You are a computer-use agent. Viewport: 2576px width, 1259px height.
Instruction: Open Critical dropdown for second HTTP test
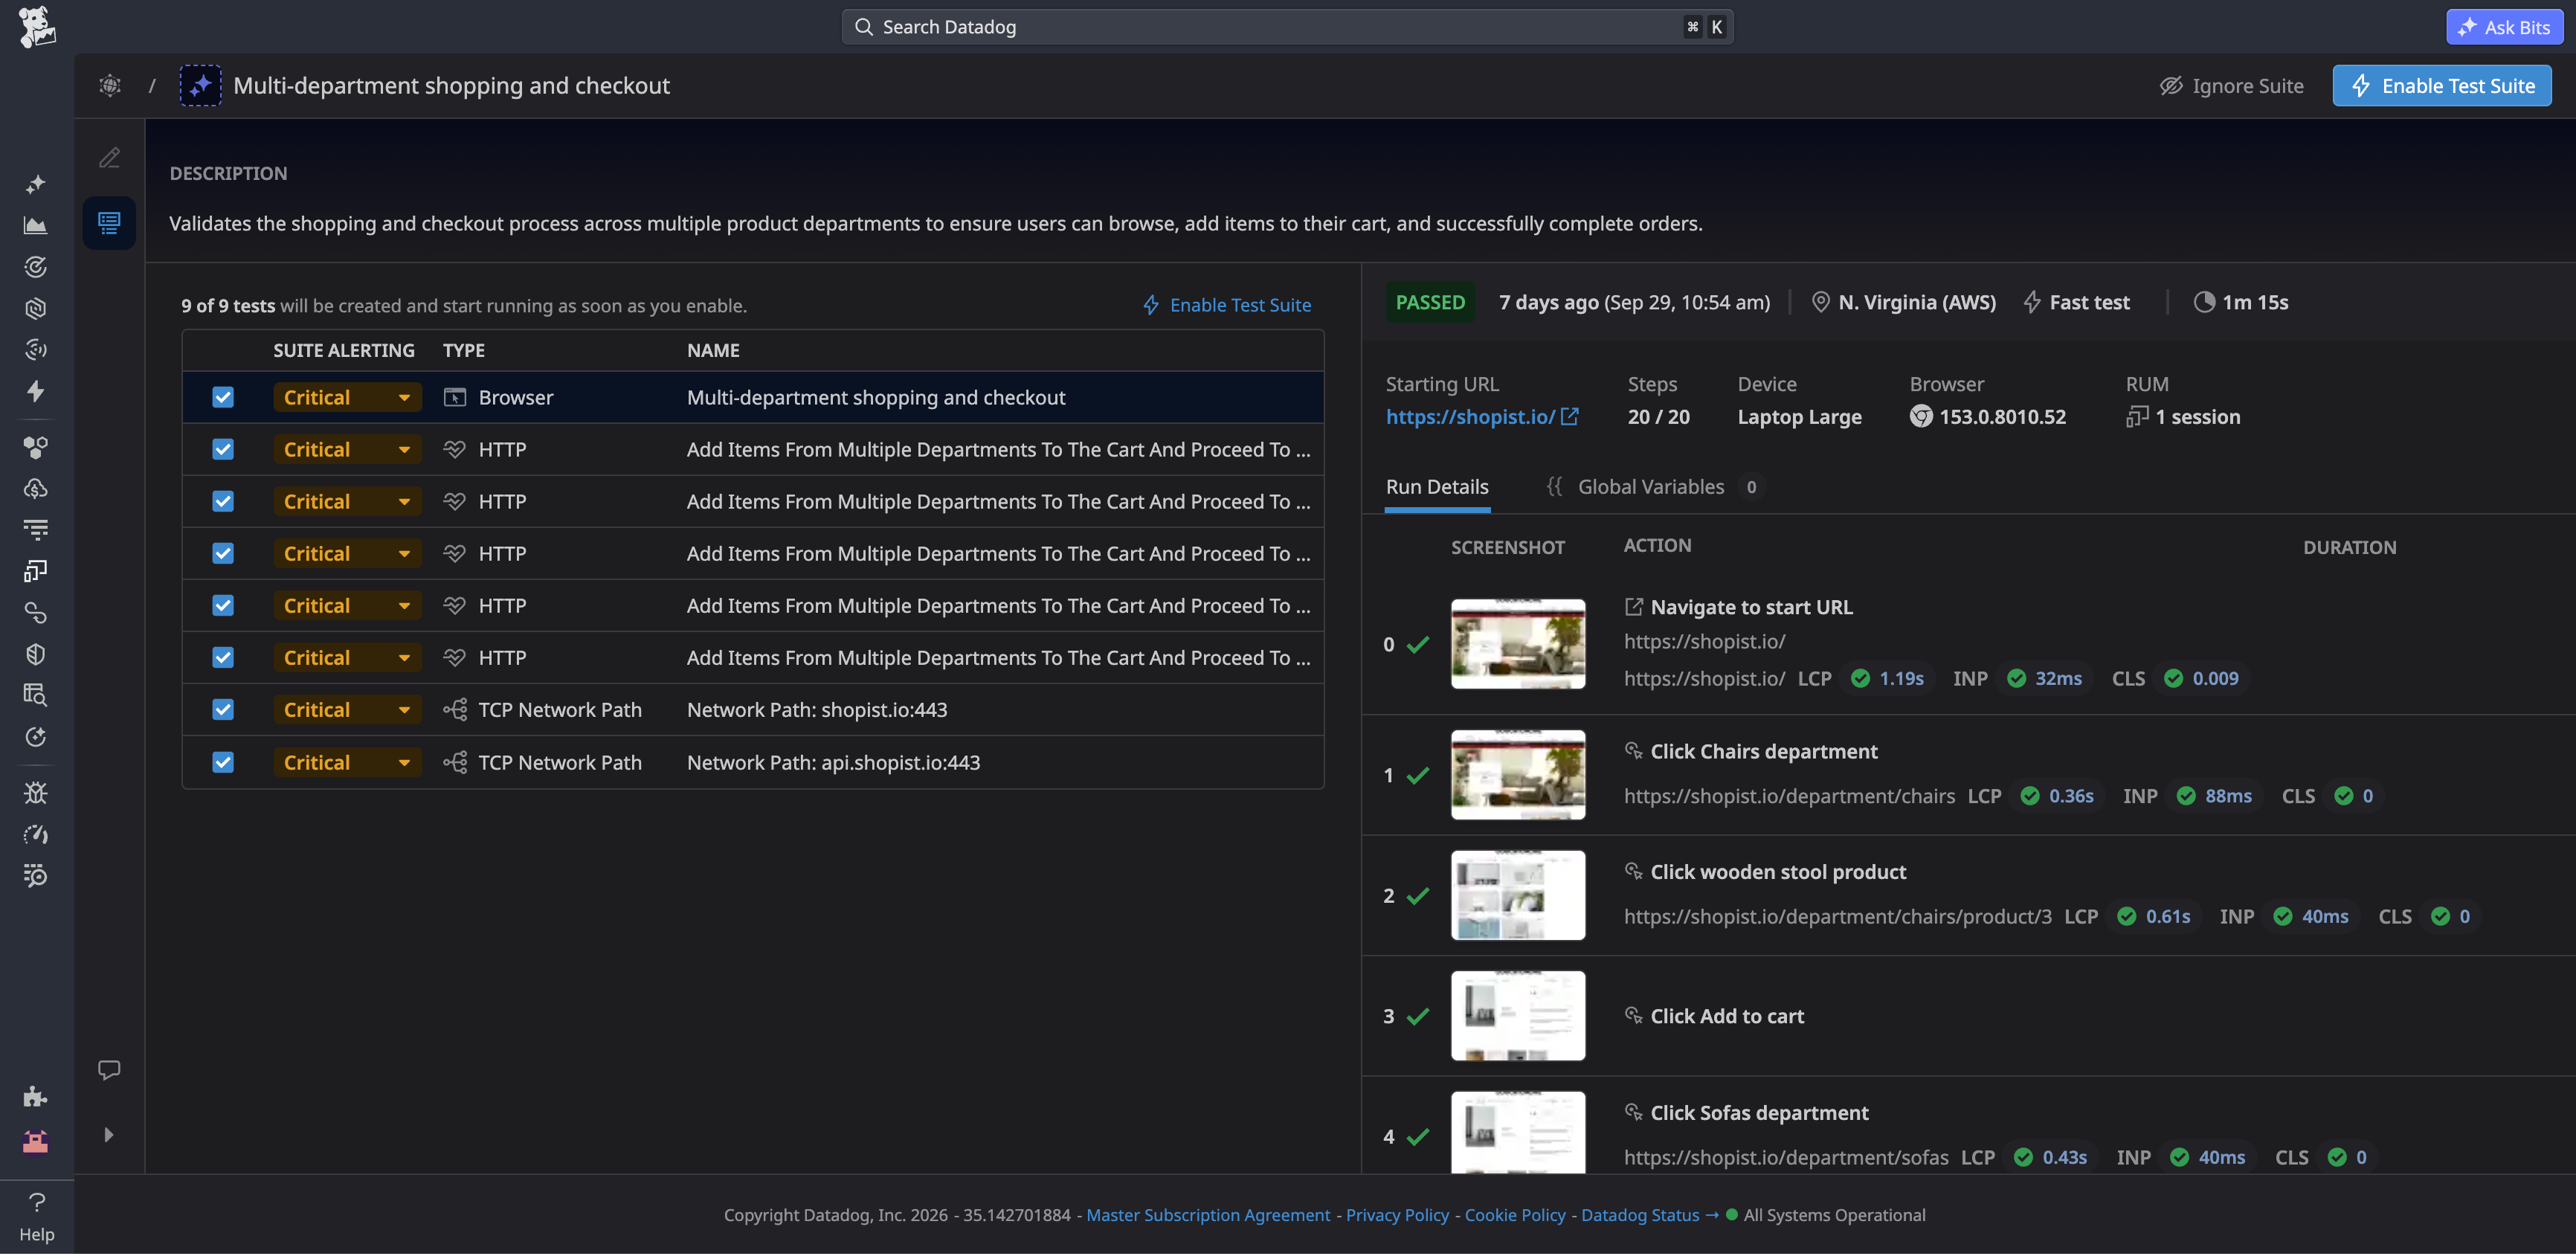click(x=347, y=502)
